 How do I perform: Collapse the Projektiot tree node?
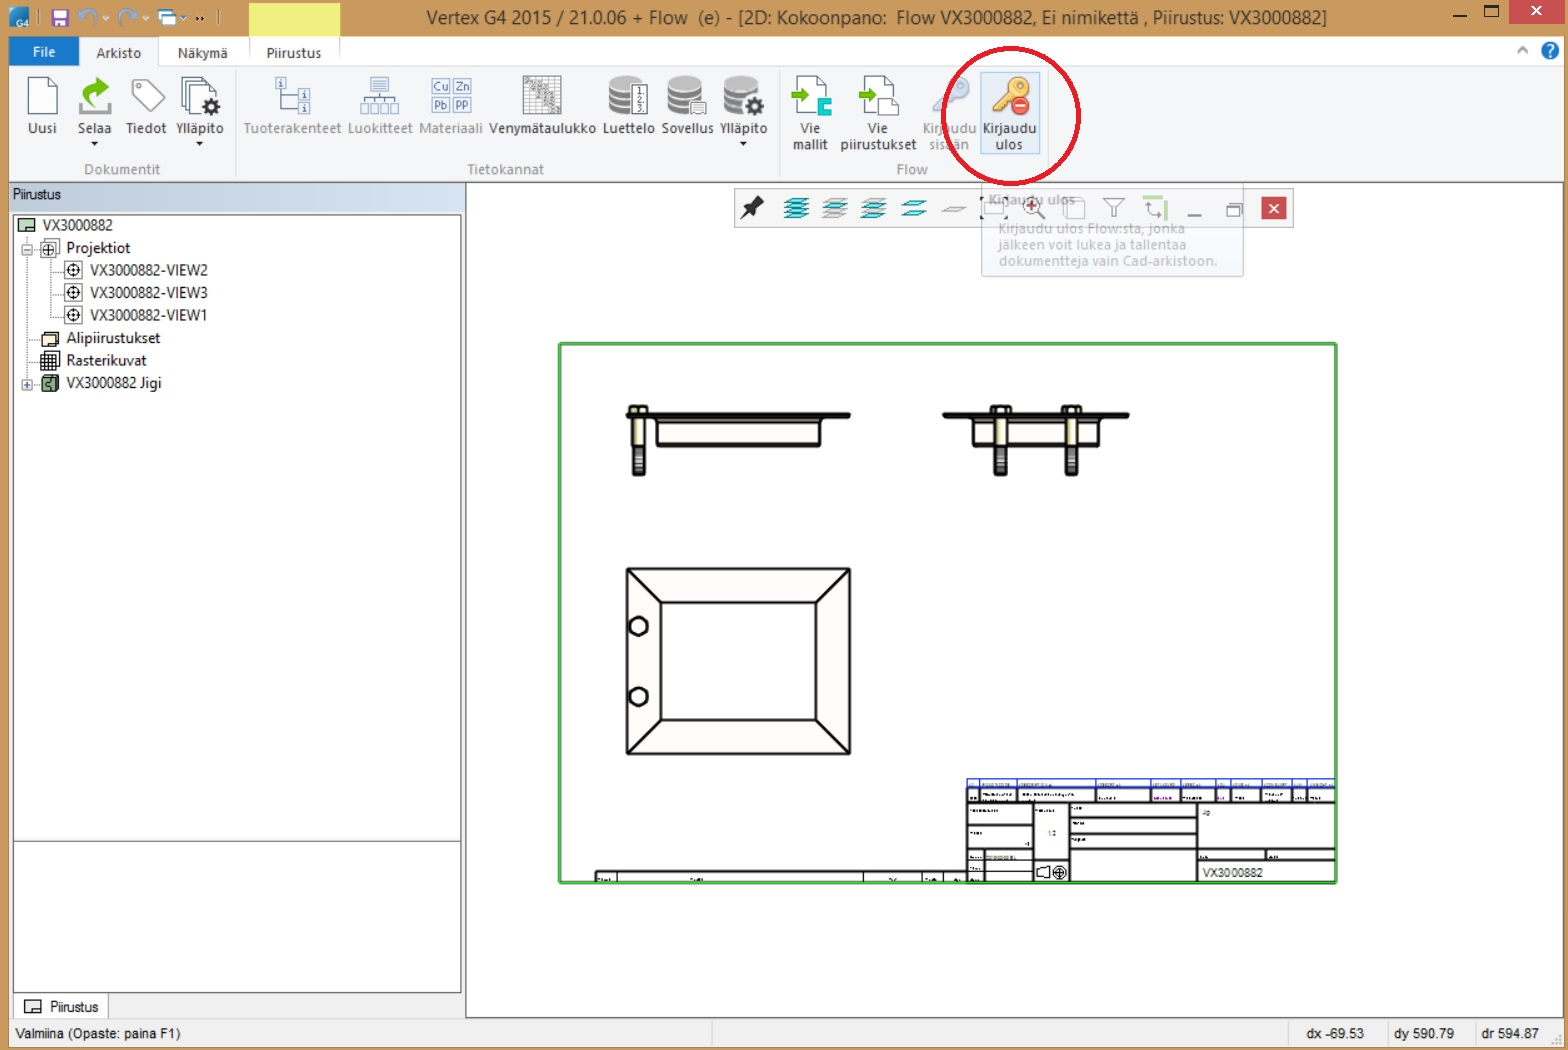tap(27, 249)
